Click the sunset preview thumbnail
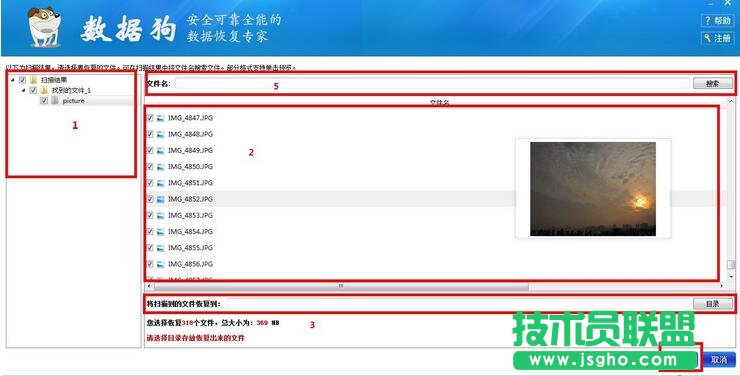The image size is (740, 376). pyautogui.click(x=593, y=189)
